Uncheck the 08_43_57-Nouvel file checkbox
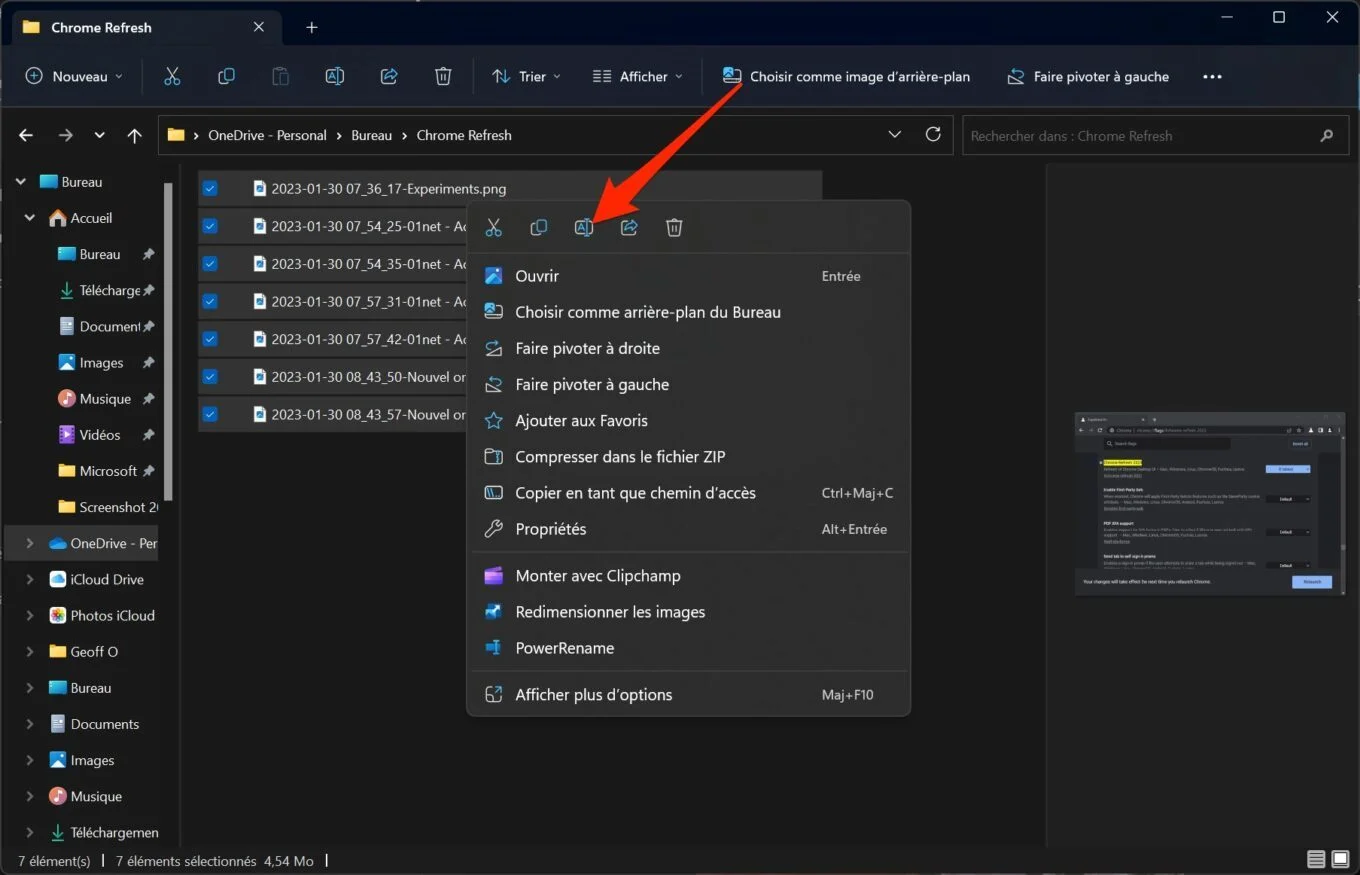This screenshot has width=1360, height=875. [210, 414]
